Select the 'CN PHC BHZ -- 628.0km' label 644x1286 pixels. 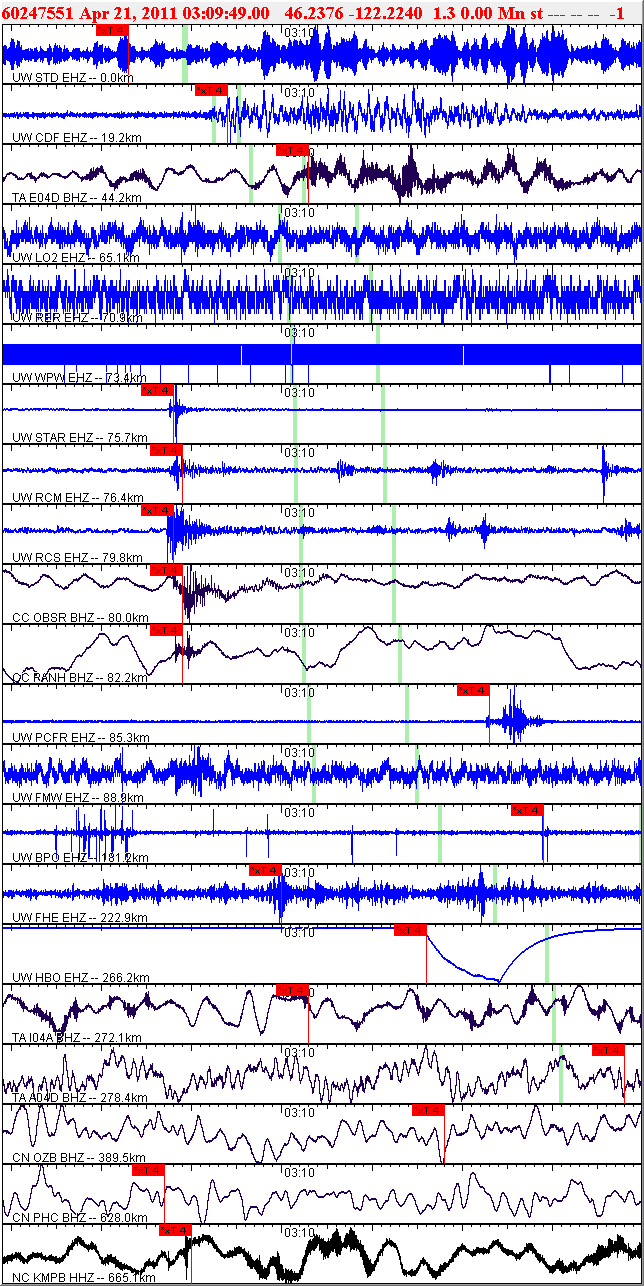click(x=80, y=1217)
